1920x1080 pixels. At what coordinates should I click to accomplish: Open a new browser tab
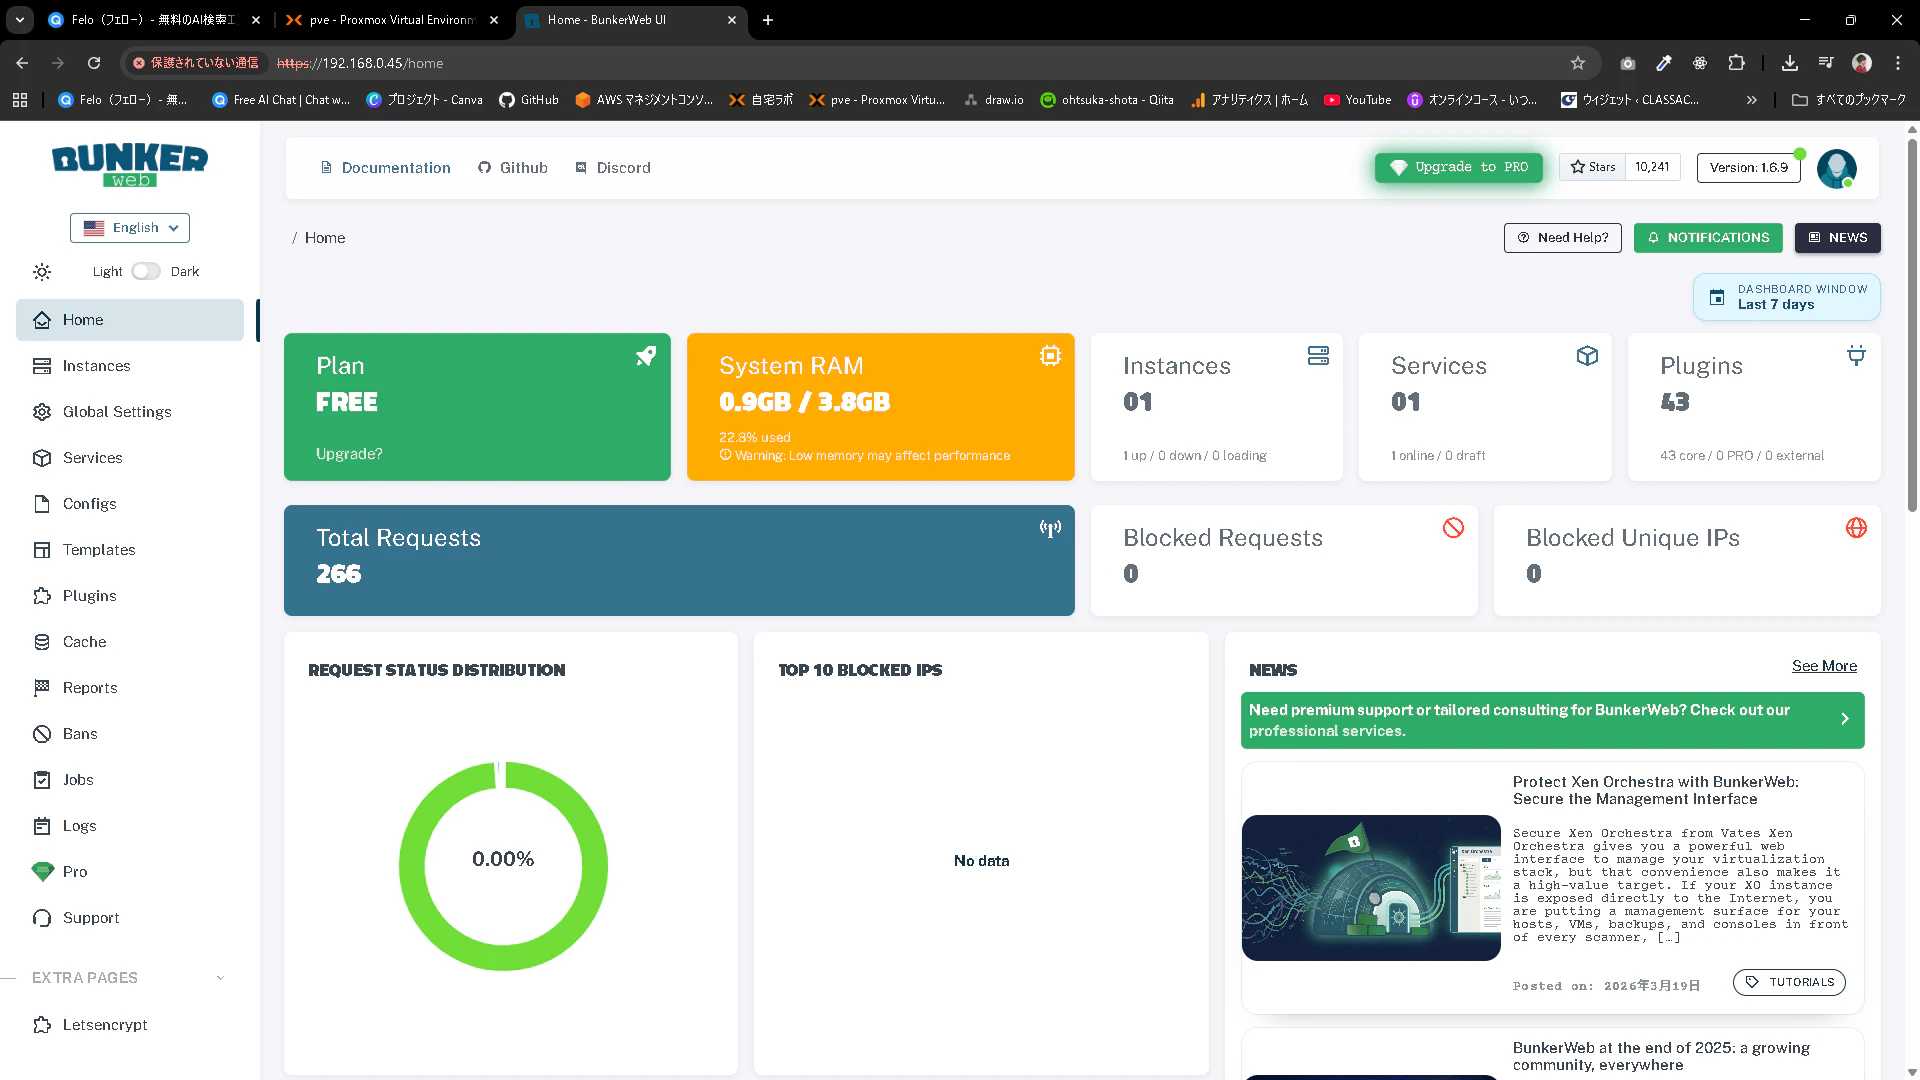pyautogui.click(x=768, y=20)
